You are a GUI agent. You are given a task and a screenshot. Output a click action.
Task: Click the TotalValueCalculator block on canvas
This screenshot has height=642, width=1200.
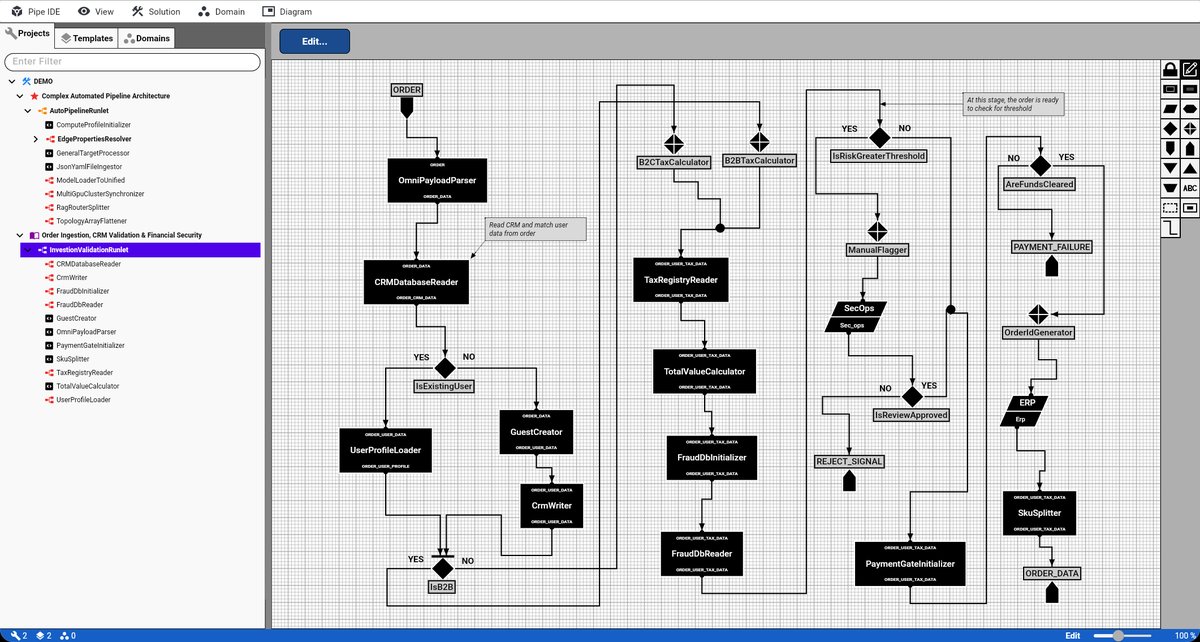[705, 371]
